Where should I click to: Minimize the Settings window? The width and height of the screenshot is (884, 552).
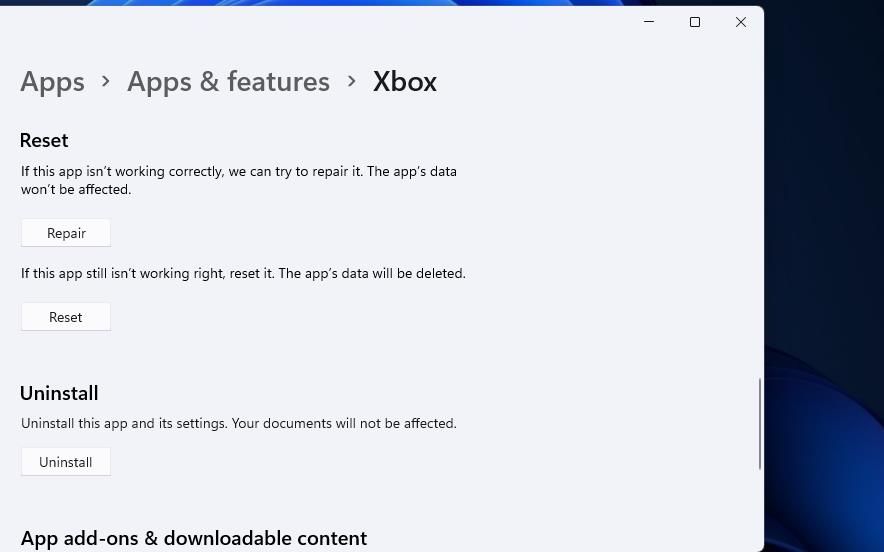point(649,22)
